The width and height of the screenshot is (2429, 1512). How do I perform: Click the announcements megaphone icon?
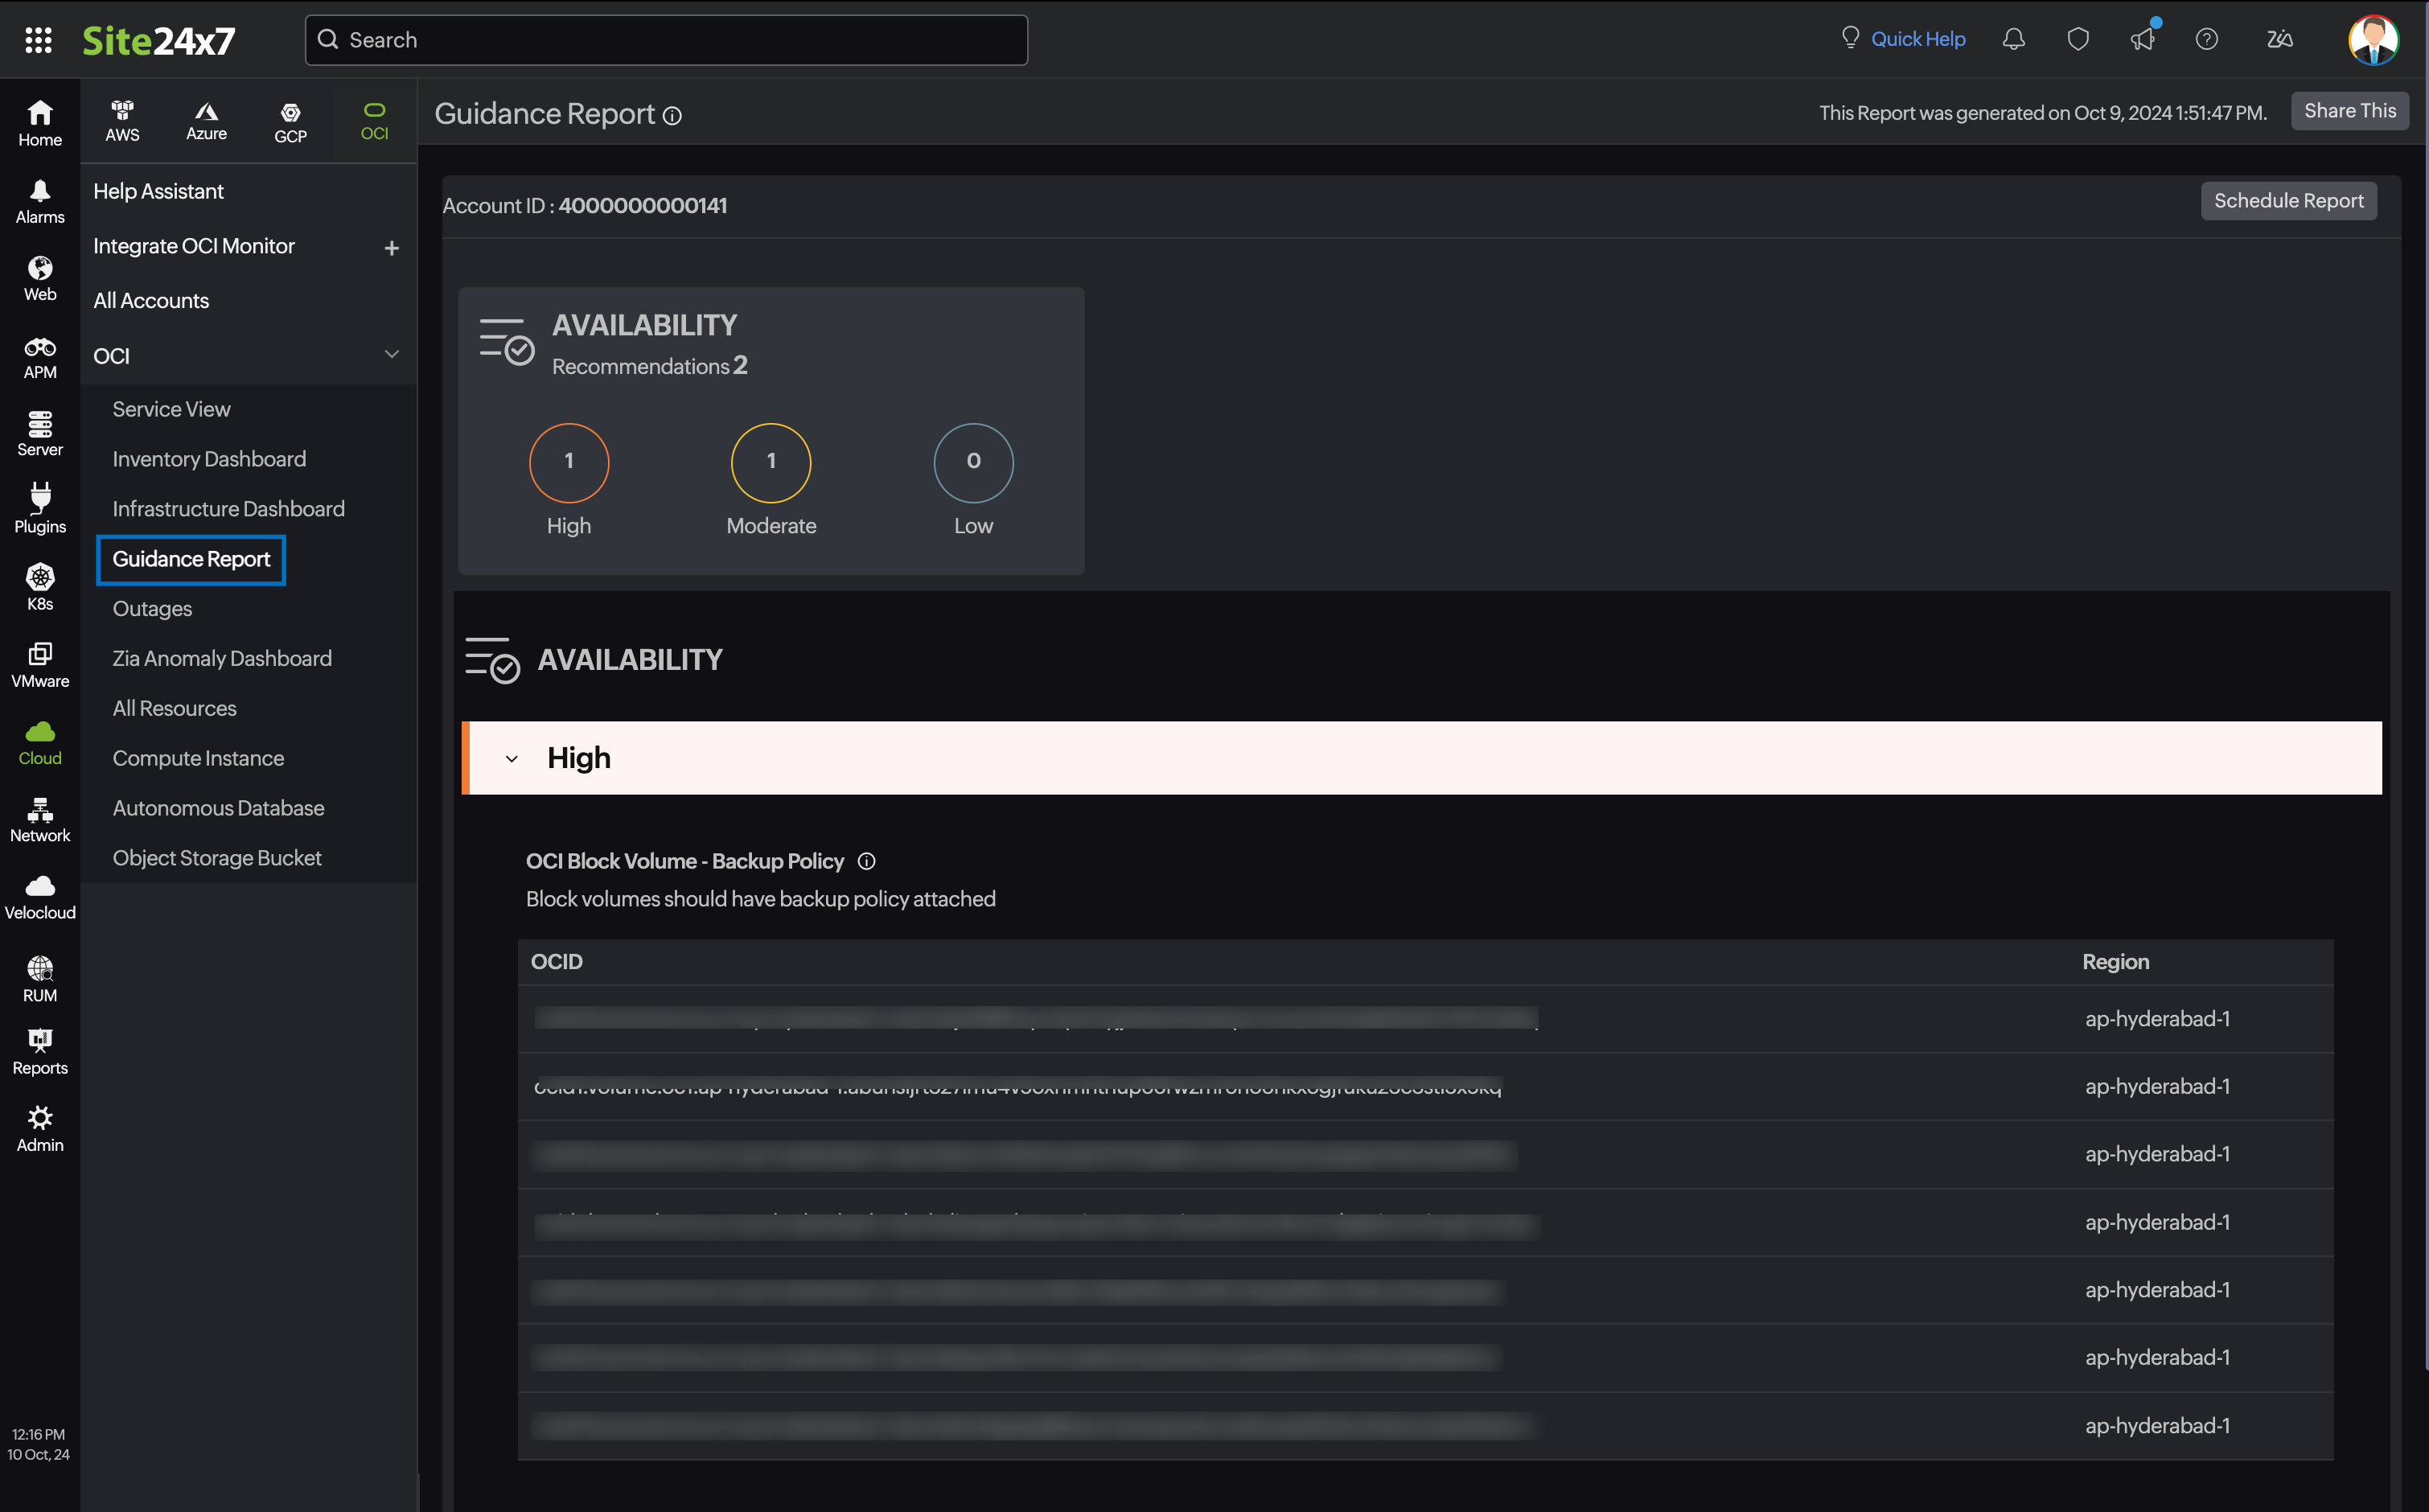[x=2142, y=39]
